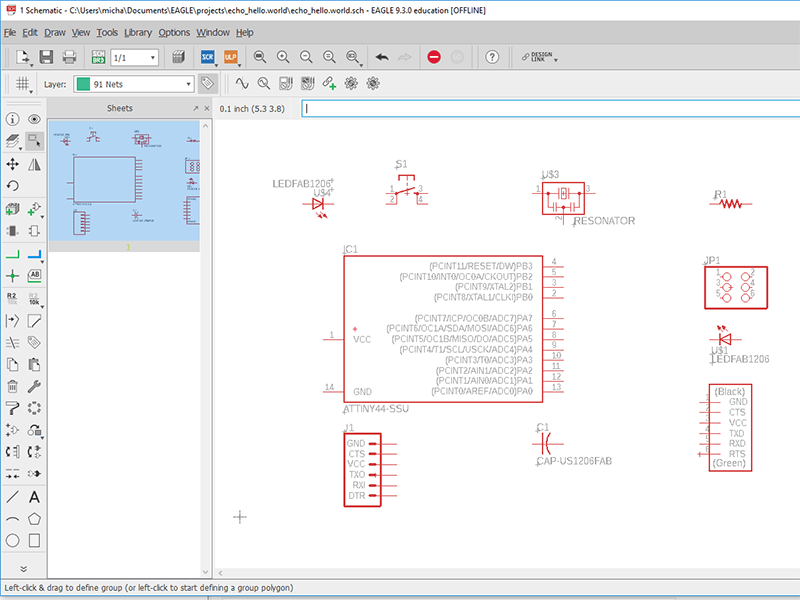
Task: Run a user program via ULP icon
Action: coord(231,57)
